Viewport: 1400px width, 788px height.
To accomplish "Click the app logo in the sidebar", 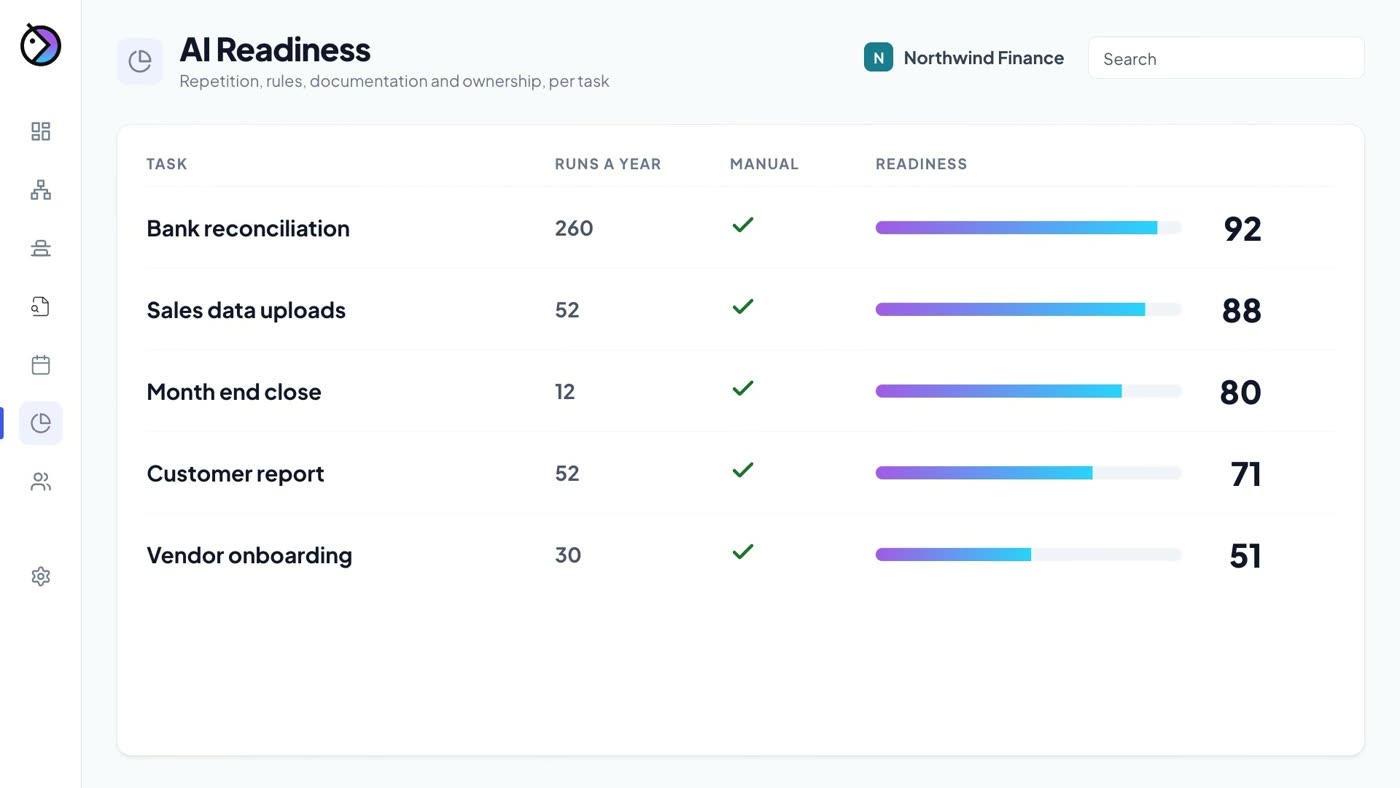I will click(x=41, y=45).
